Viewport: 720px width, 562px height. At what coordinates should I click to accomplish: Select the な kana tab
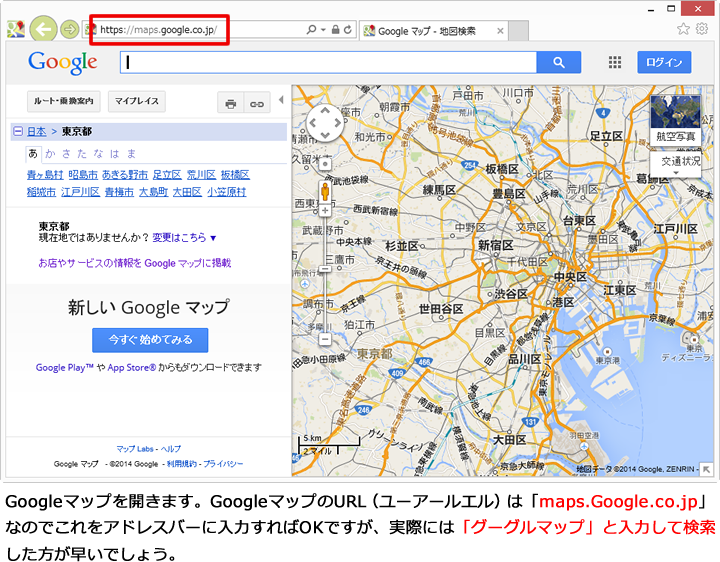pos(98,154)
